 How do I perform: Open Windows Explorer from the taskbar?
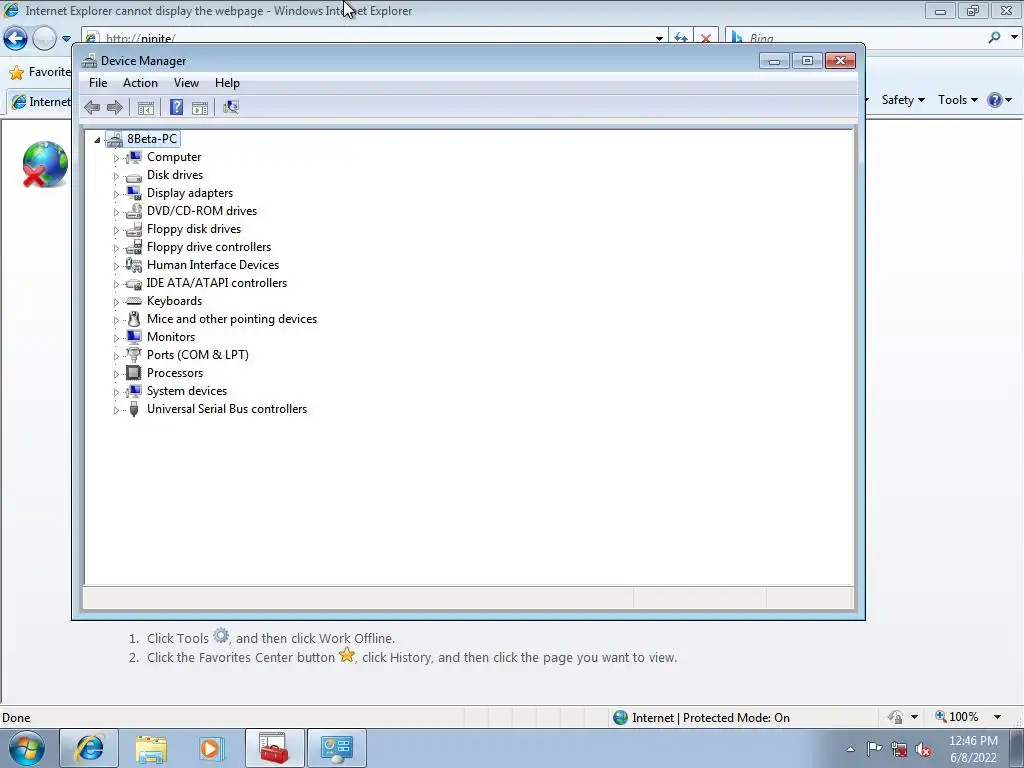coord(151,748)
